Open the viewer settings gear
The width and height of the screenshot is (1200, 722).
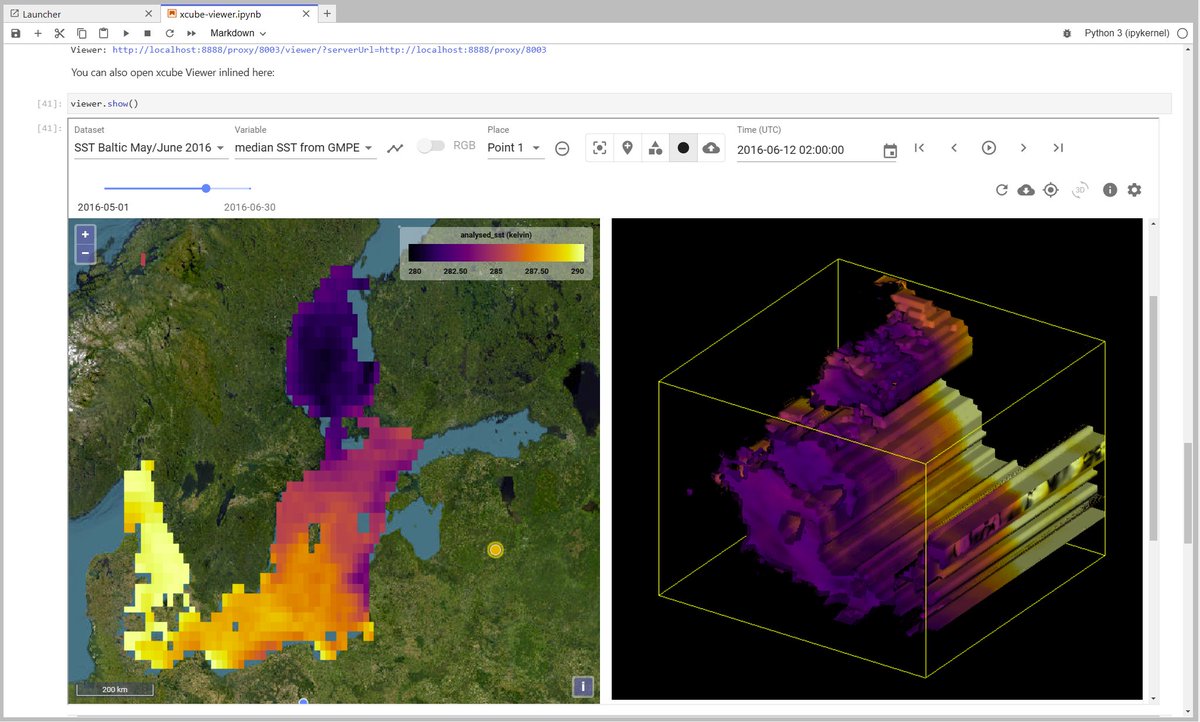[x=1134, y=189]
